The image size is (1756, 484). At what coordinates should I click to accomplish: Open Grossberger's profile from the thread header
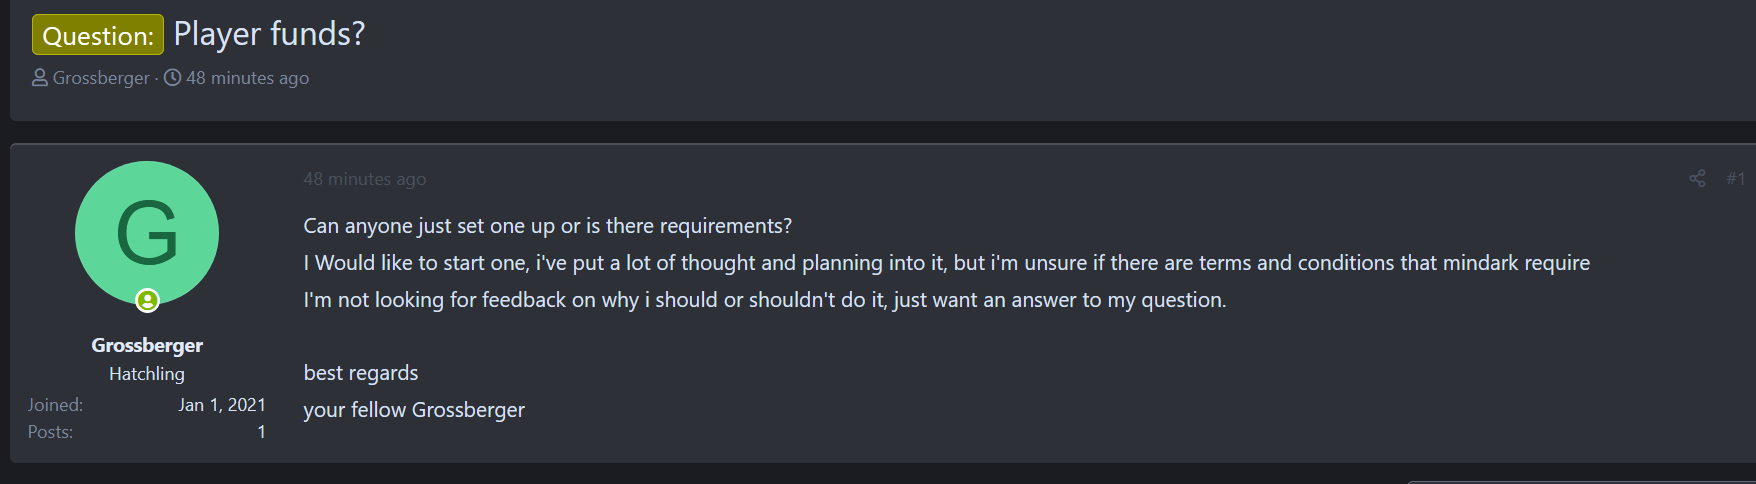(x=101, y=78)
